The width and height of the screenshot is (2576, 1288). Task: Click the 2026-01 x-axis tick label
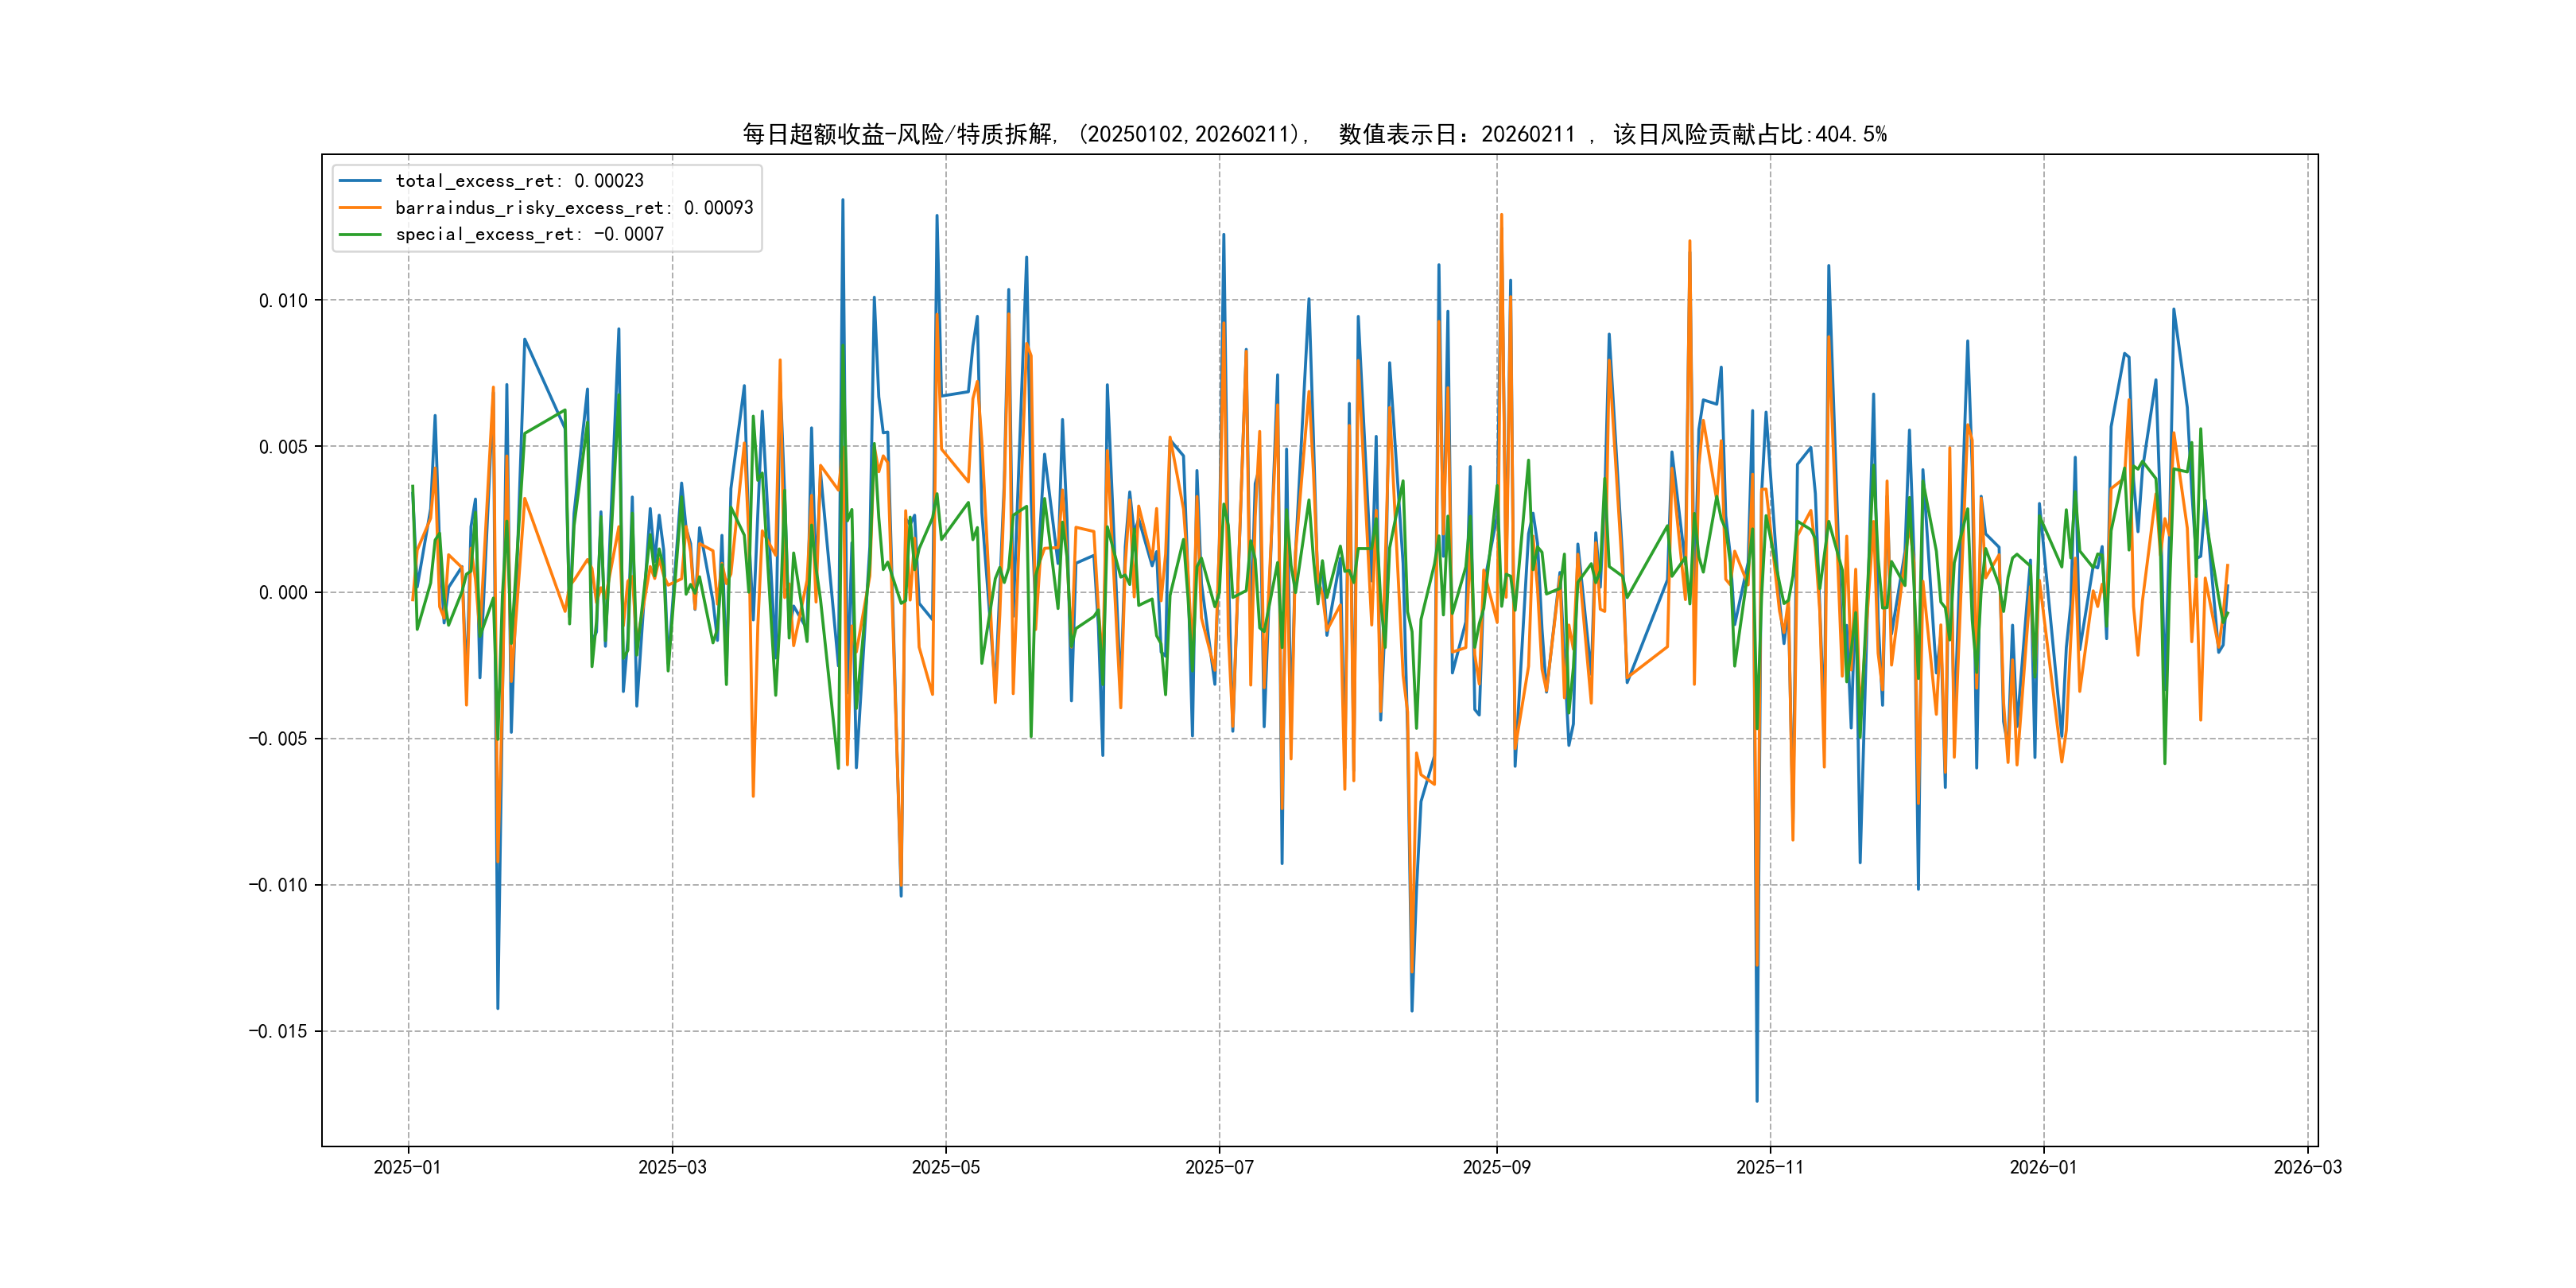pos(2043,1167)
